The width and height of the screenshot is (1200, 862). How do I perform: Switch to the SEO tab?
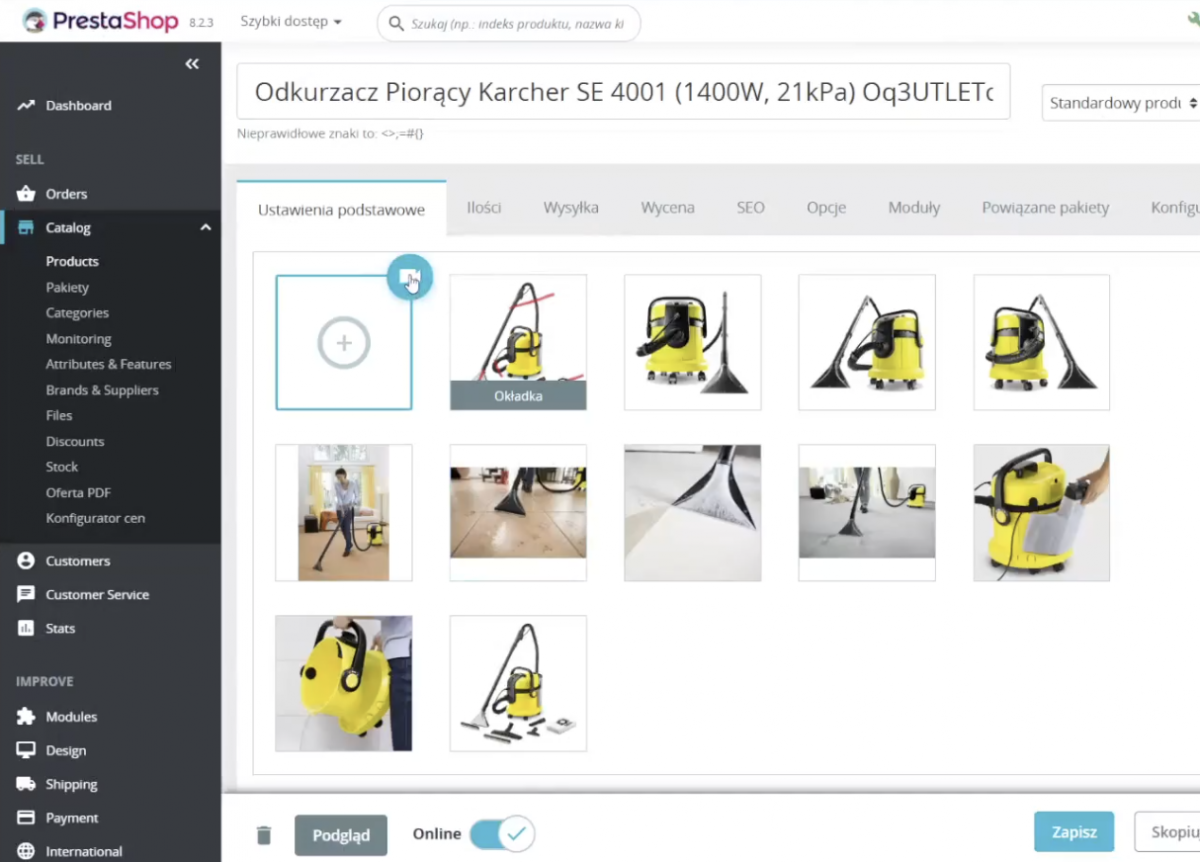750,208
